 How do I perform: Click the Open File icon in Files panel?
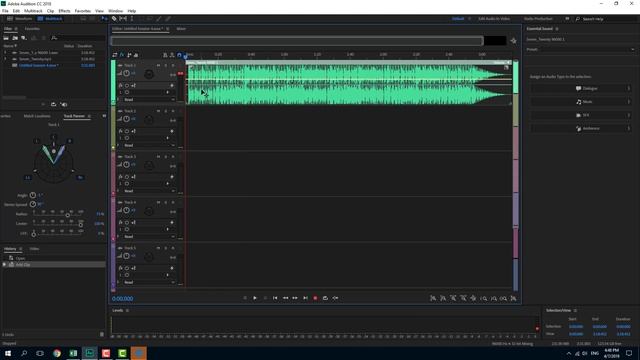tap(6, 38)
